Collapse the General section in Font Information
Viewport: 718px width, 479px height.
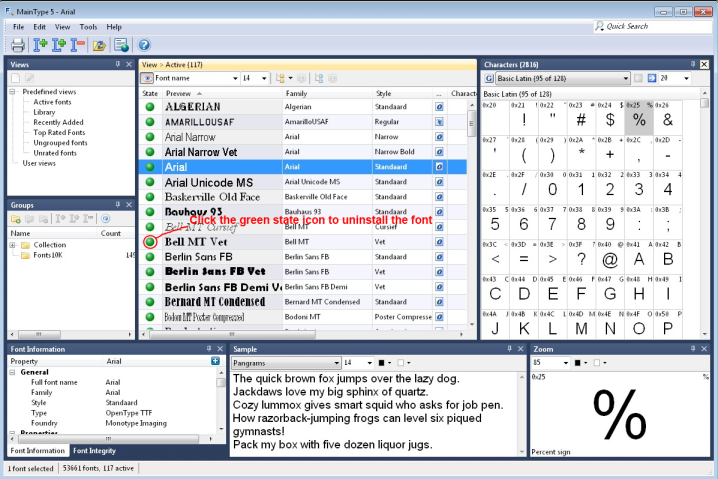click(12, 372)
